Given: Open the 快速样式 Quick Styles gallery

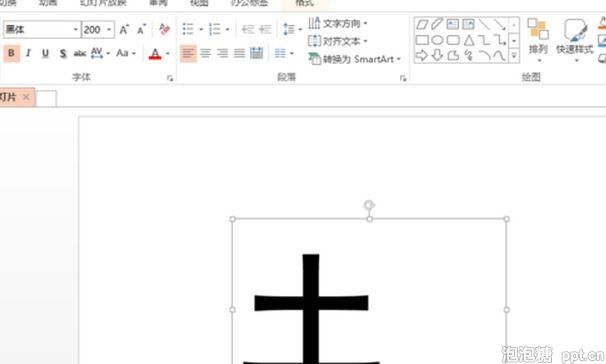Looking at the screenshot, I should pos(575,40).
